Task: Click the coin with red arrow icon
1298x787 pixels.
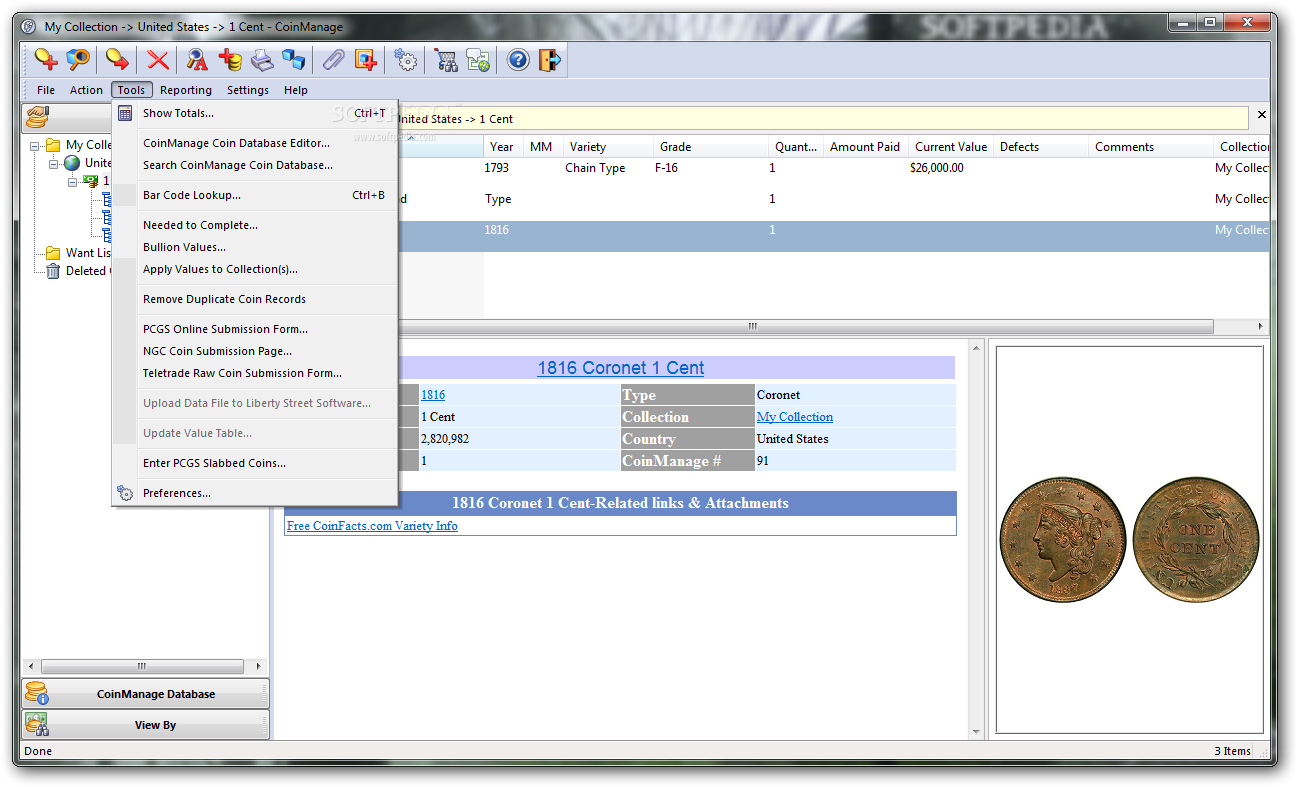Action: pos(117,60)
